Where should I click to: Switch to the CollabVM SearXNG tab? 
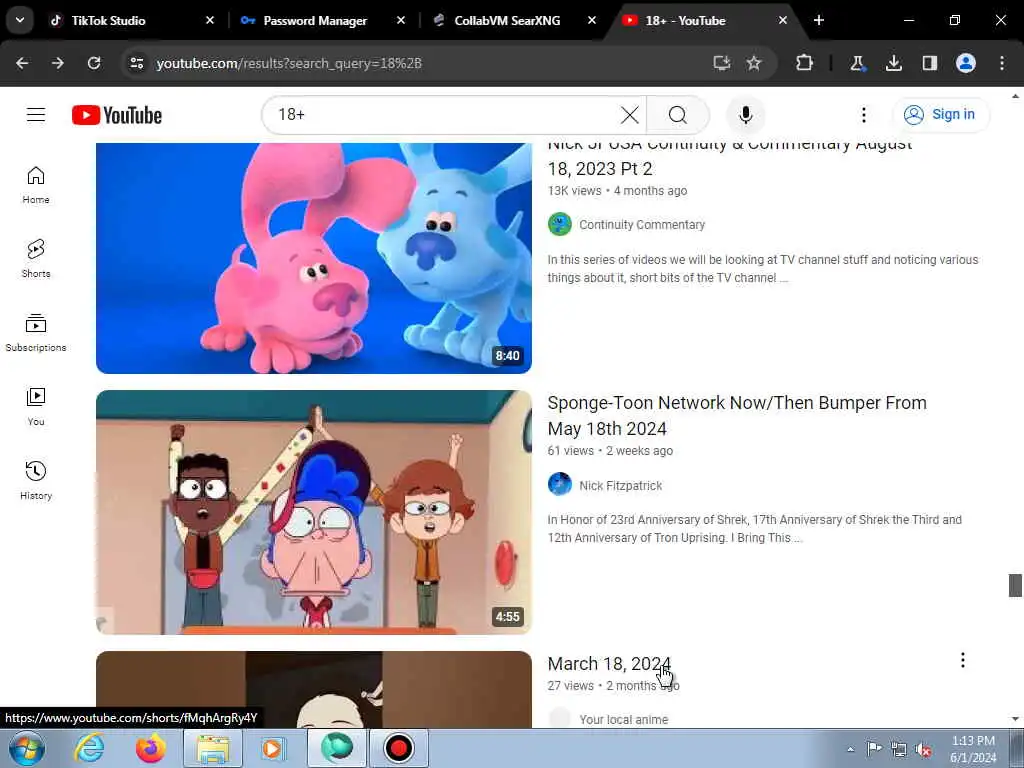[x=507, y=21]
